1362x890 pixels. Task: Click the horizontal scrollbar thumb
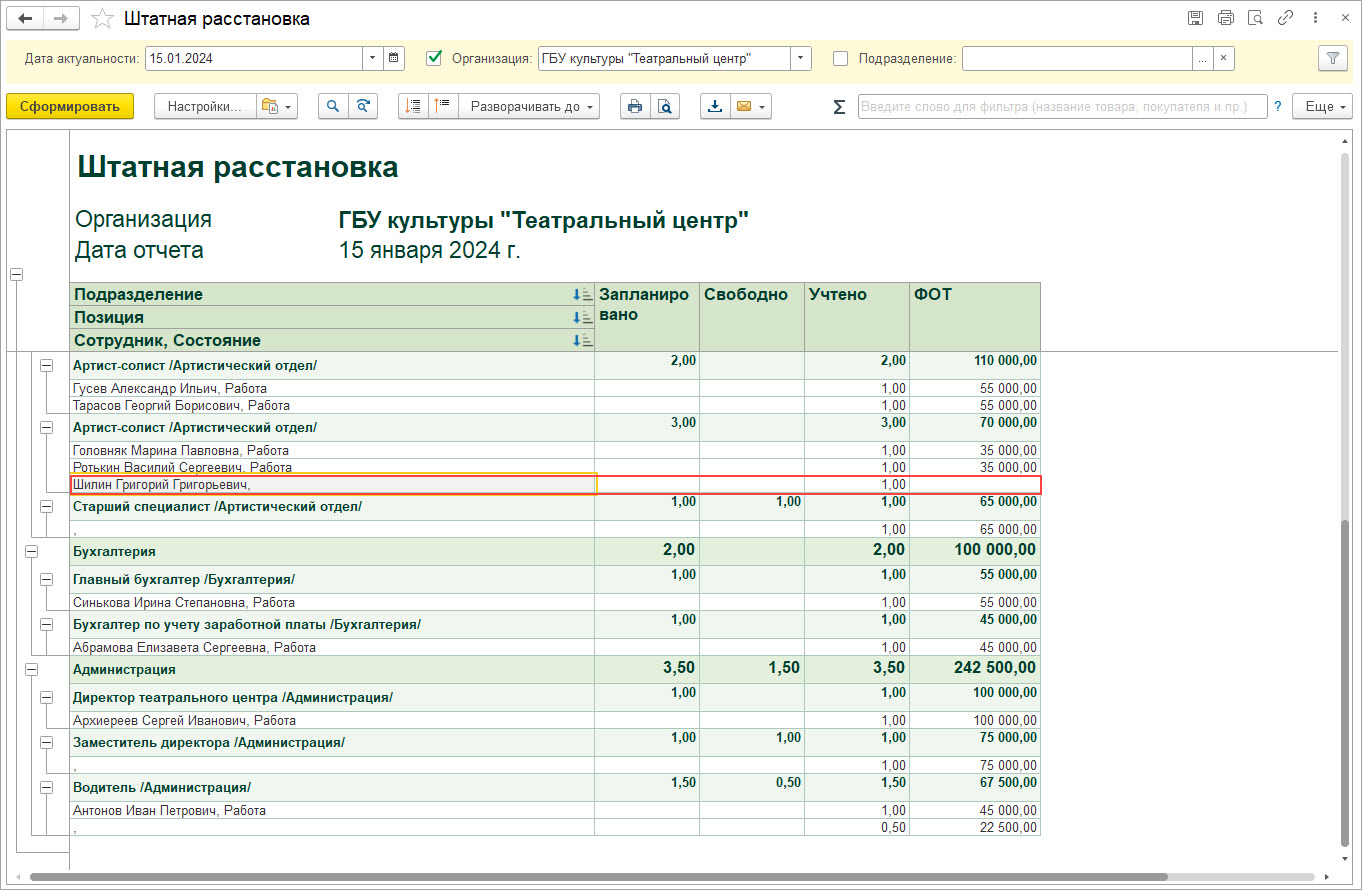pyautogui.click(x=599, y=877)
